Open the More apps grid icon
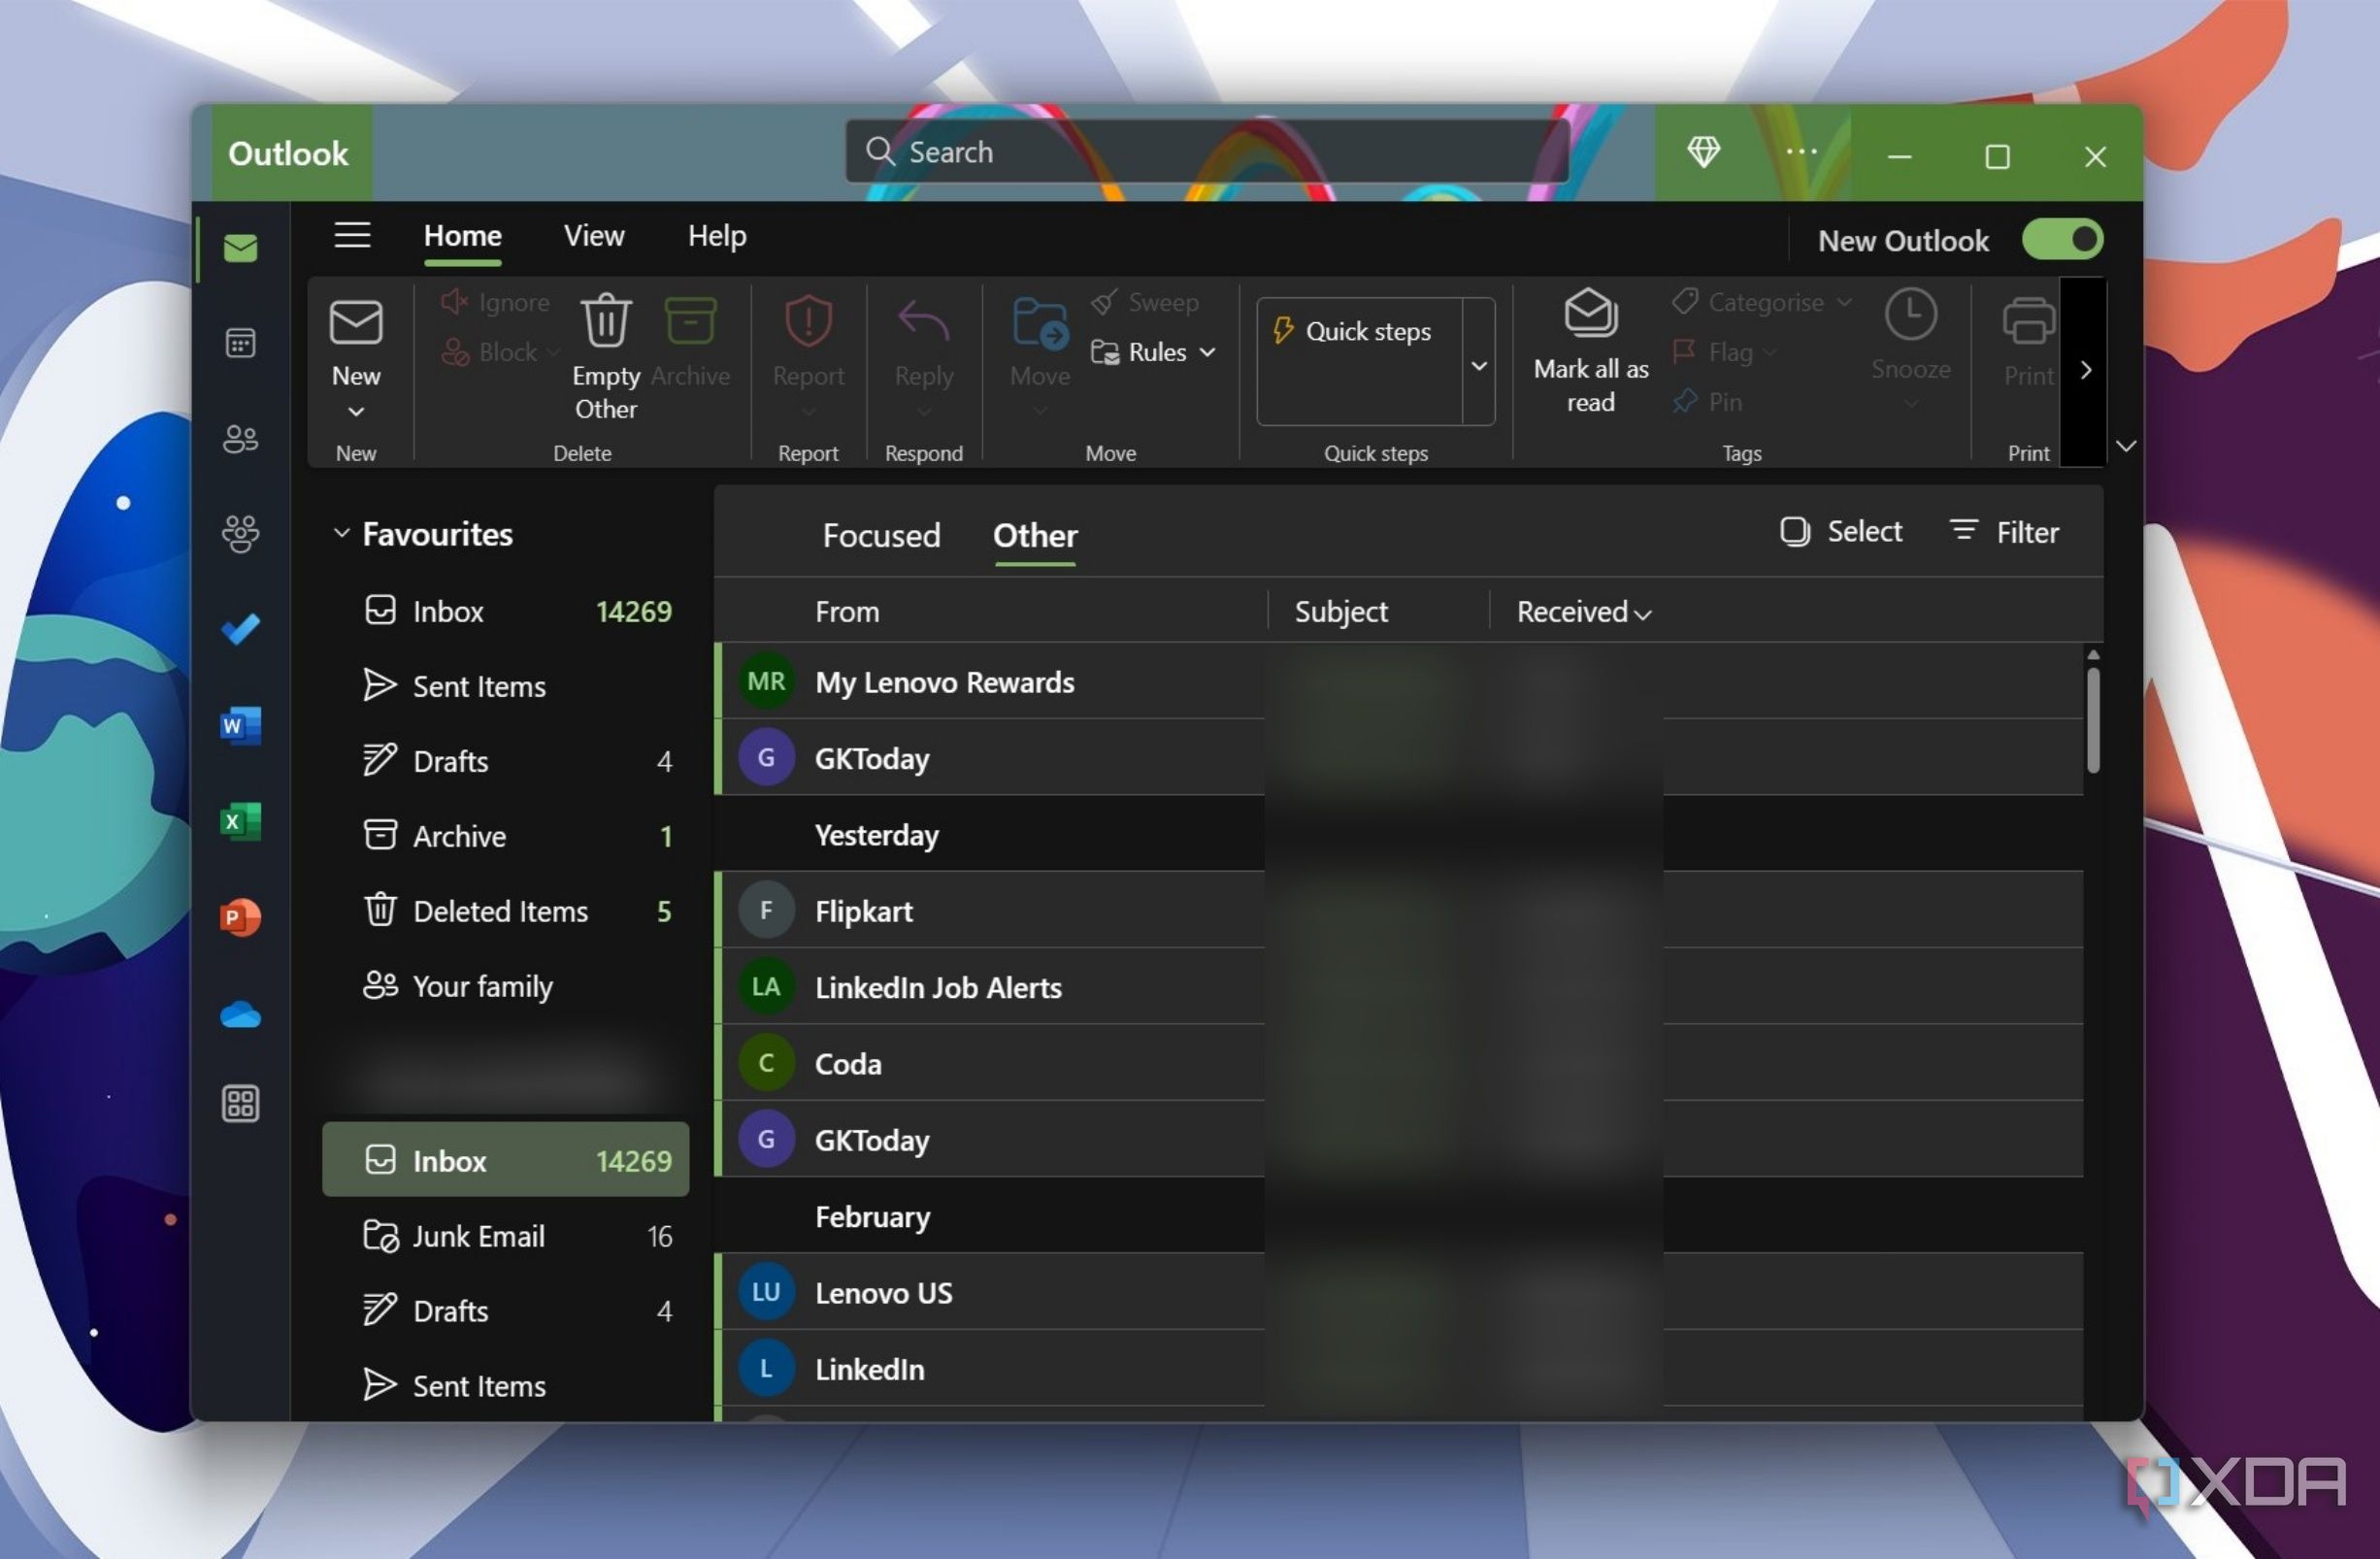The image size is (2380, 1559). pyautogui.click(x=240, y=1103)
